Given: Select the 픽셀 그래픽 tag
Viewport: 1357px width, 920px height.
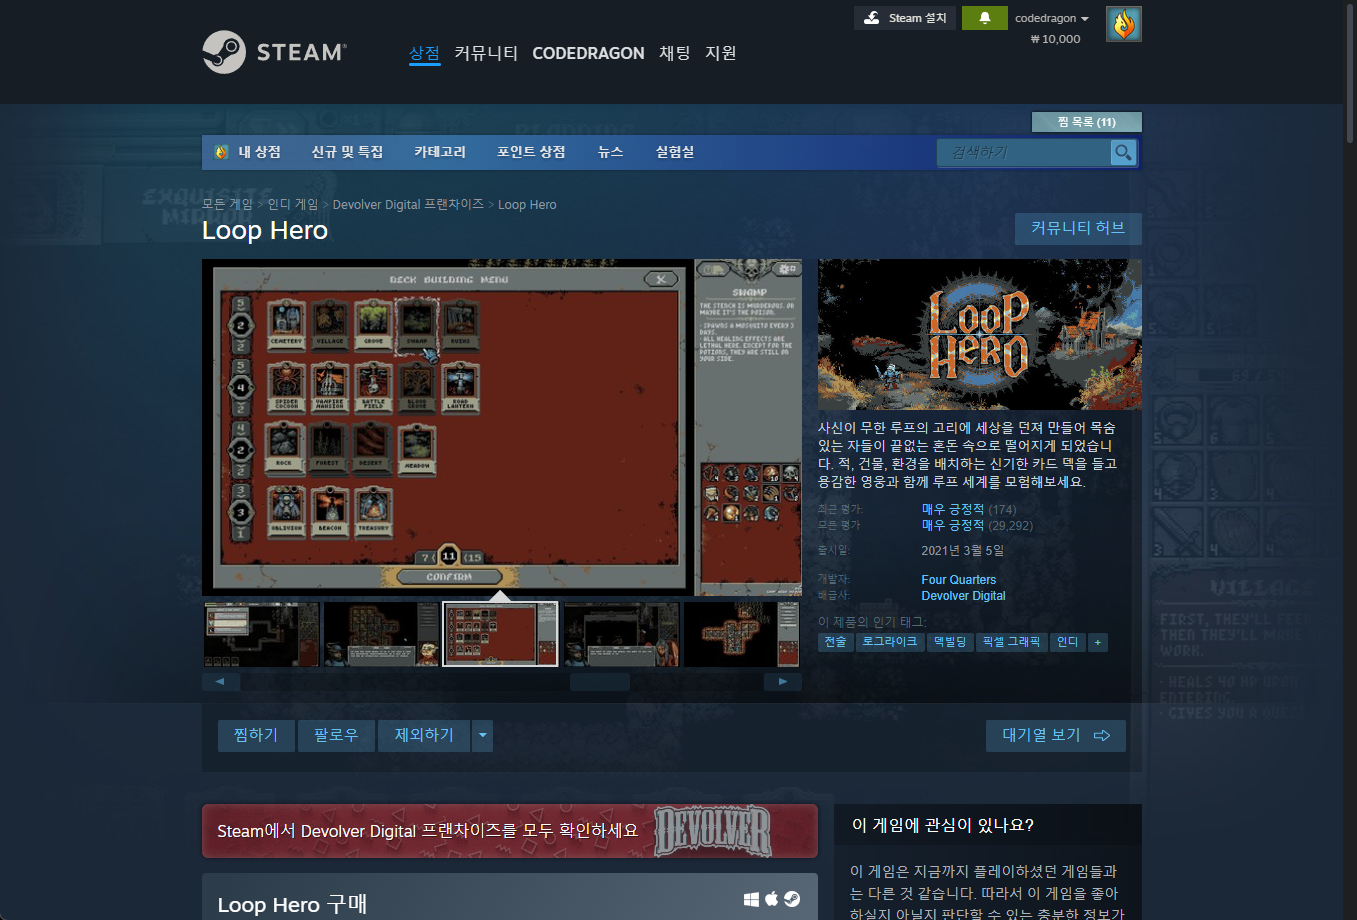Looking at the screenshot, I should [x=1011, y=642].
